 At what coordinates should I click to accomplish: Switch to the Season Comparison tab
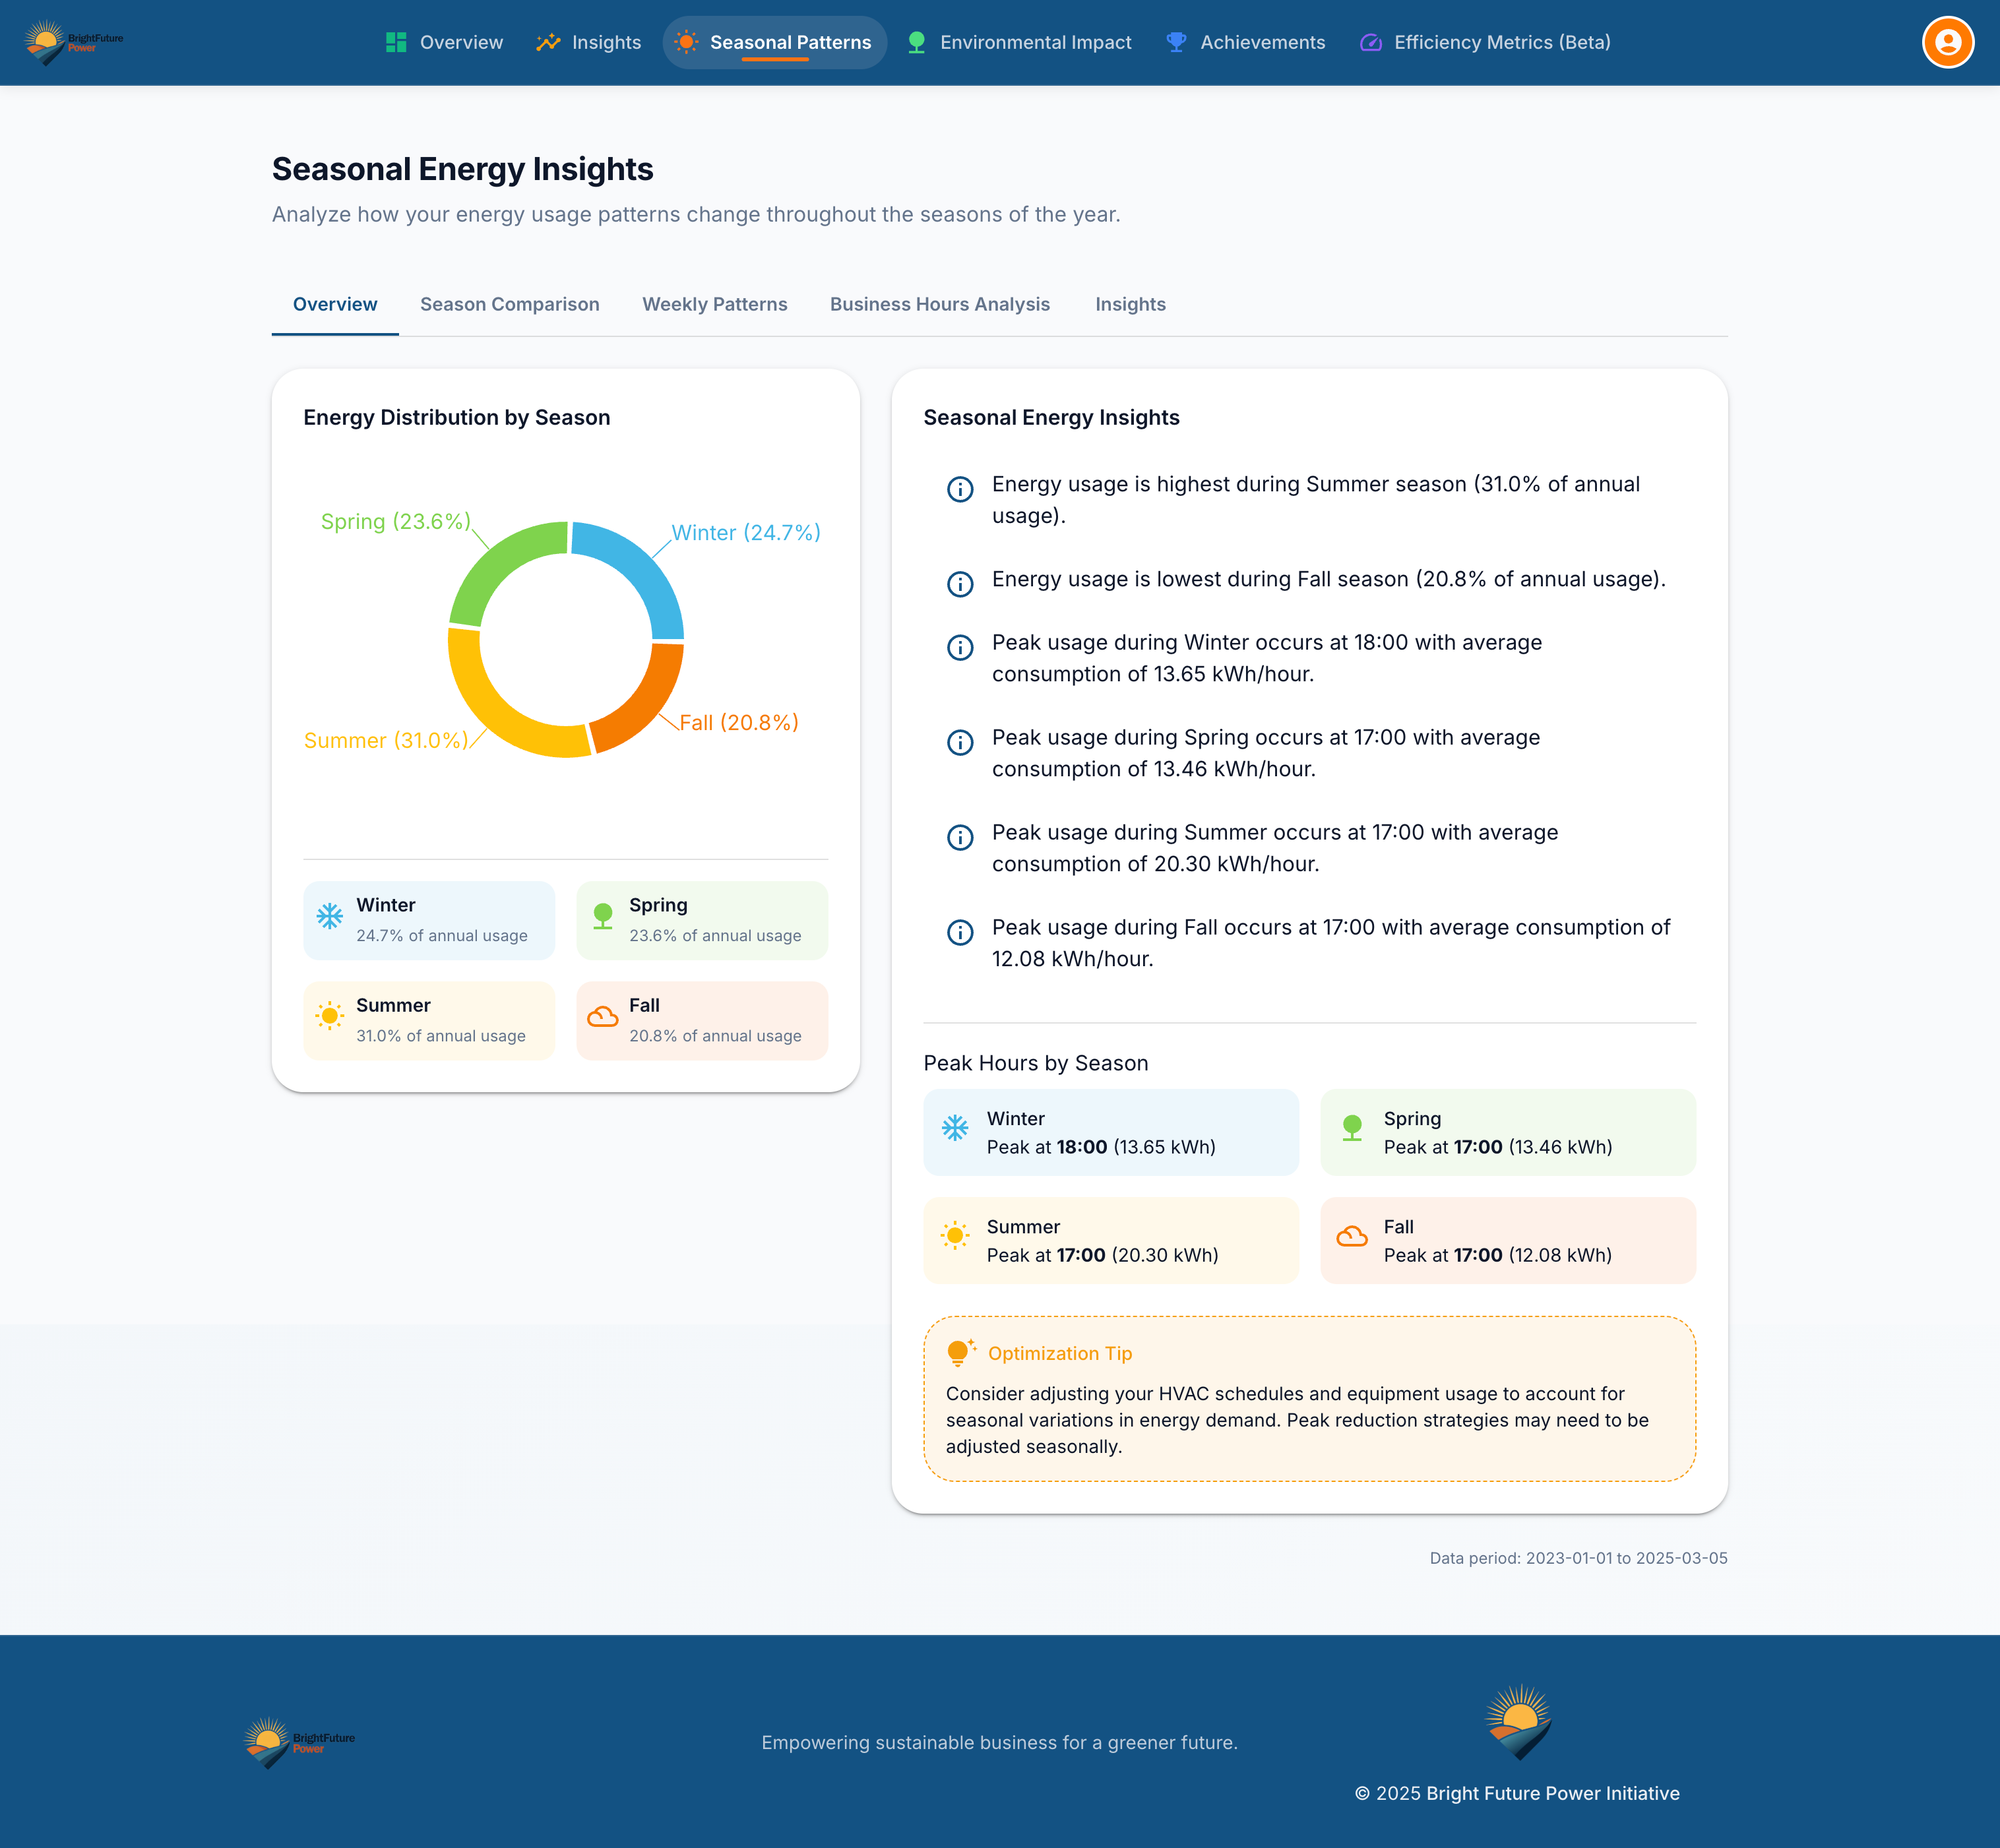click(x=509, y=304)
